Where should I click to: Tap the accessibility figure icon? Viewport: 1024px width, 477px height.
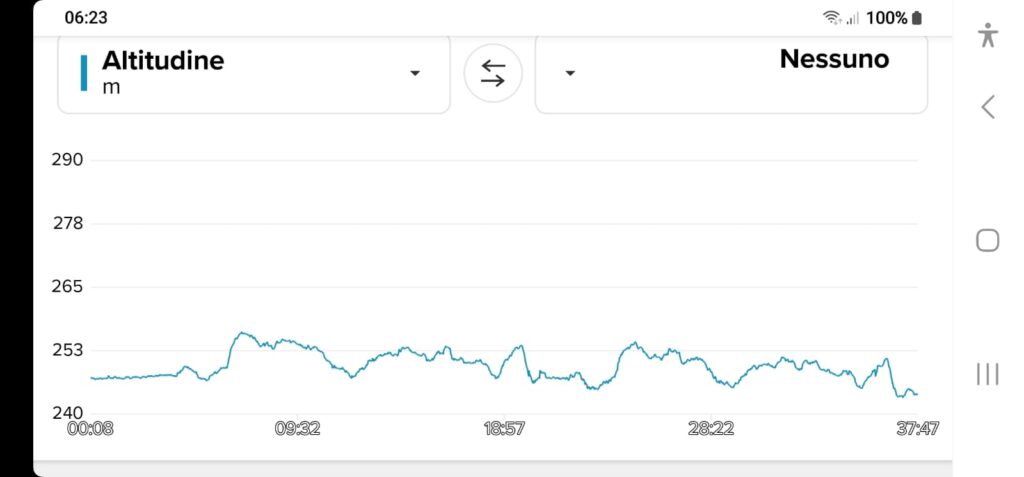click(x=988, y=35)
